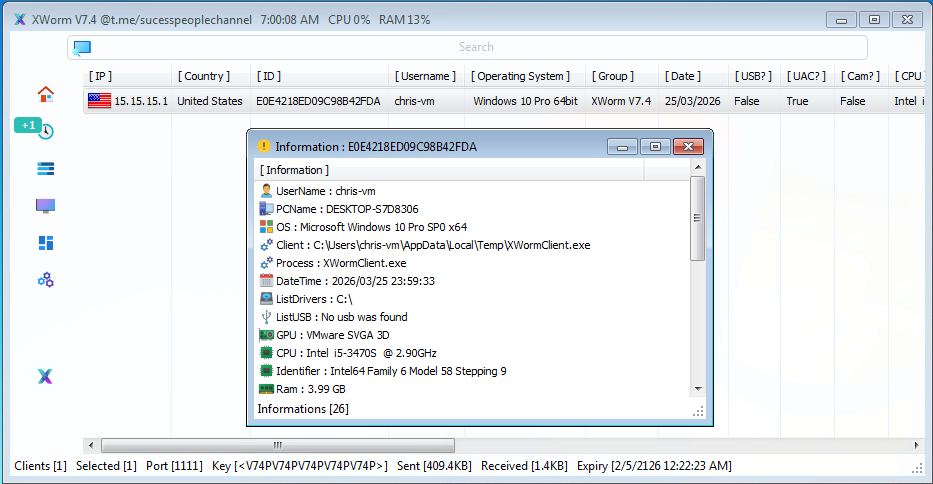This screenshot has height=484, width=933.
Task: Select the UserName user icon row
Action: coord(266,191)
